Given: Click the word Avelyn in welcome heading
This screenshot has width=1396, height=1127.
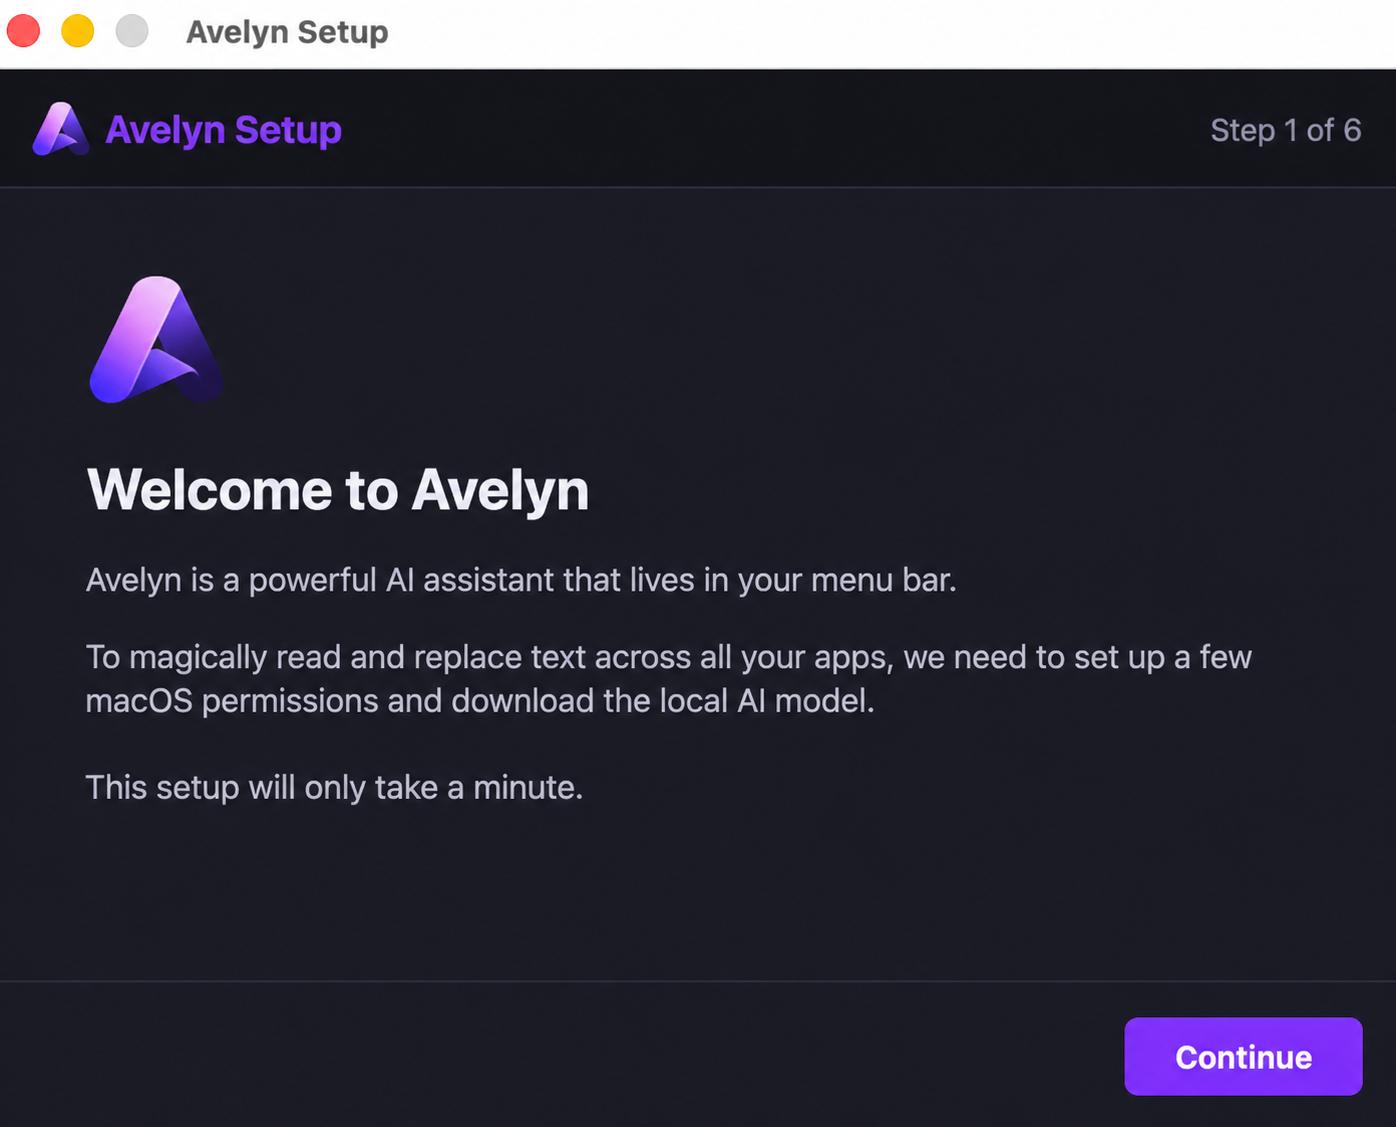Looking at the screenshot, I should [500, 490].
